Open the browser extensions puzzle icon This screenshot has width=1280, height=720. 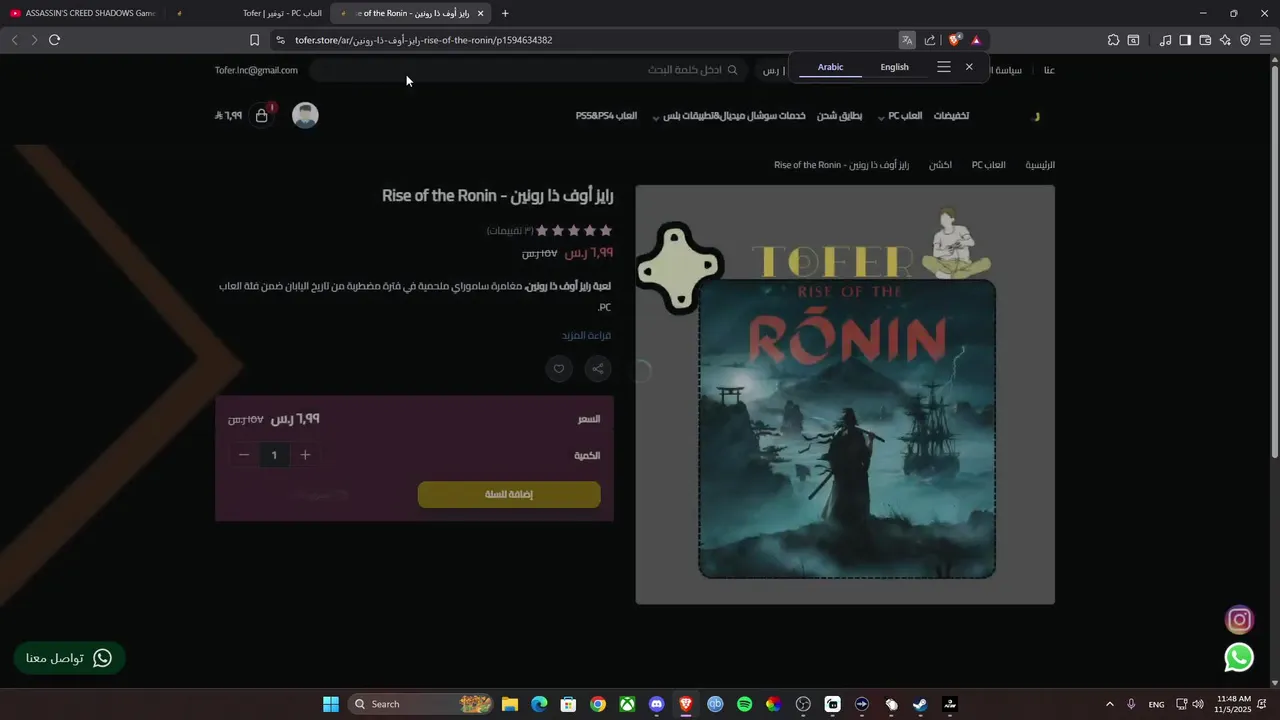(x=1113, y=40)
